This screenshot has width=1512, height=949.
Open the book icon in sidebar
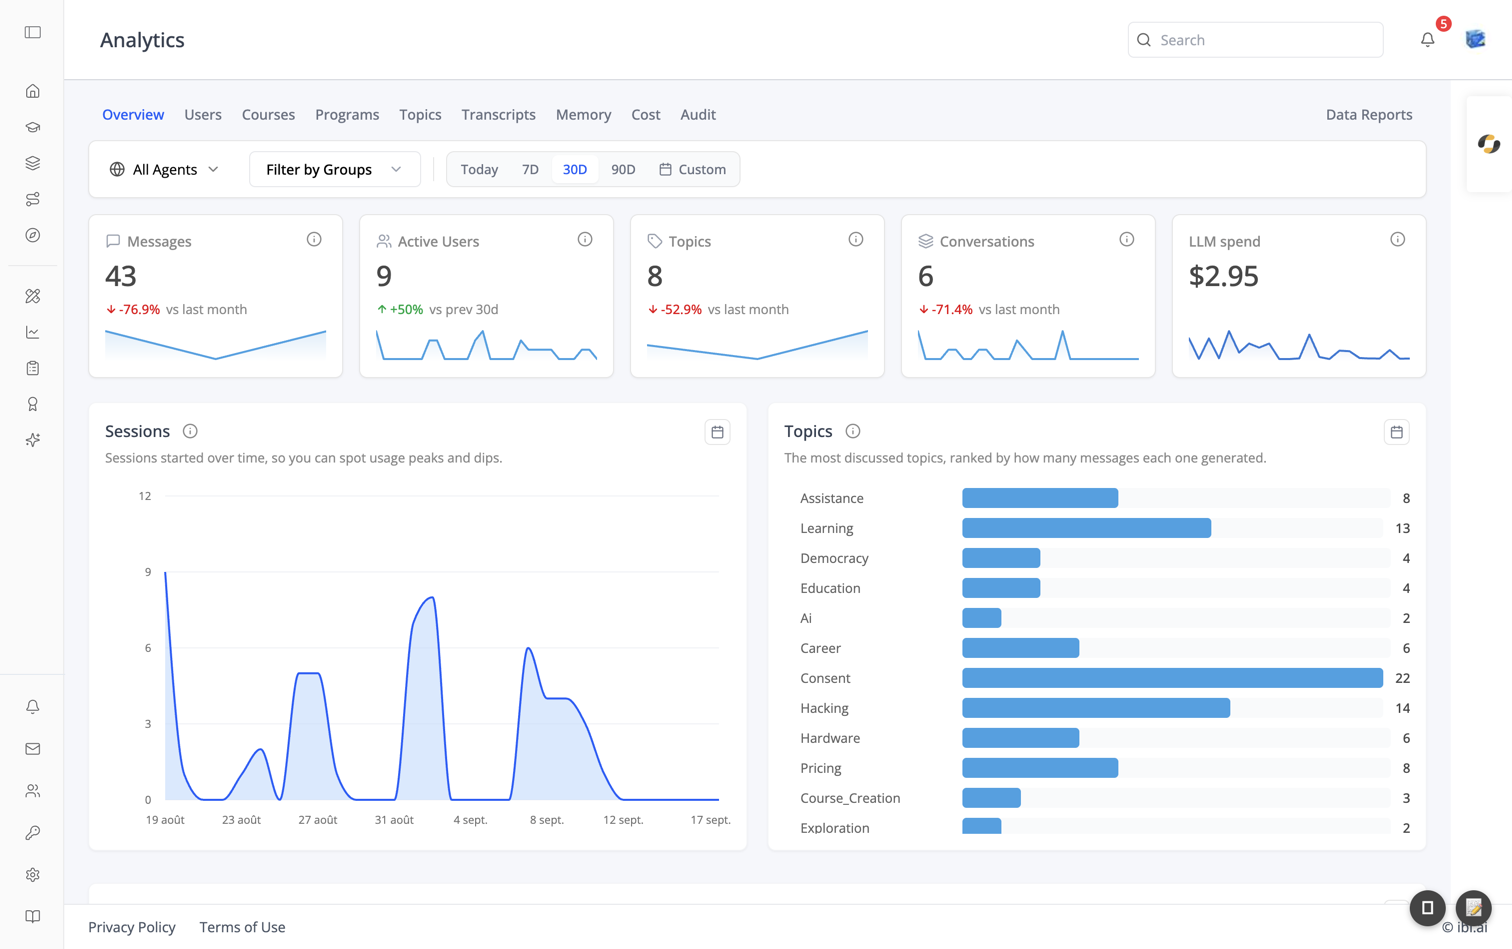click(33, 917)
